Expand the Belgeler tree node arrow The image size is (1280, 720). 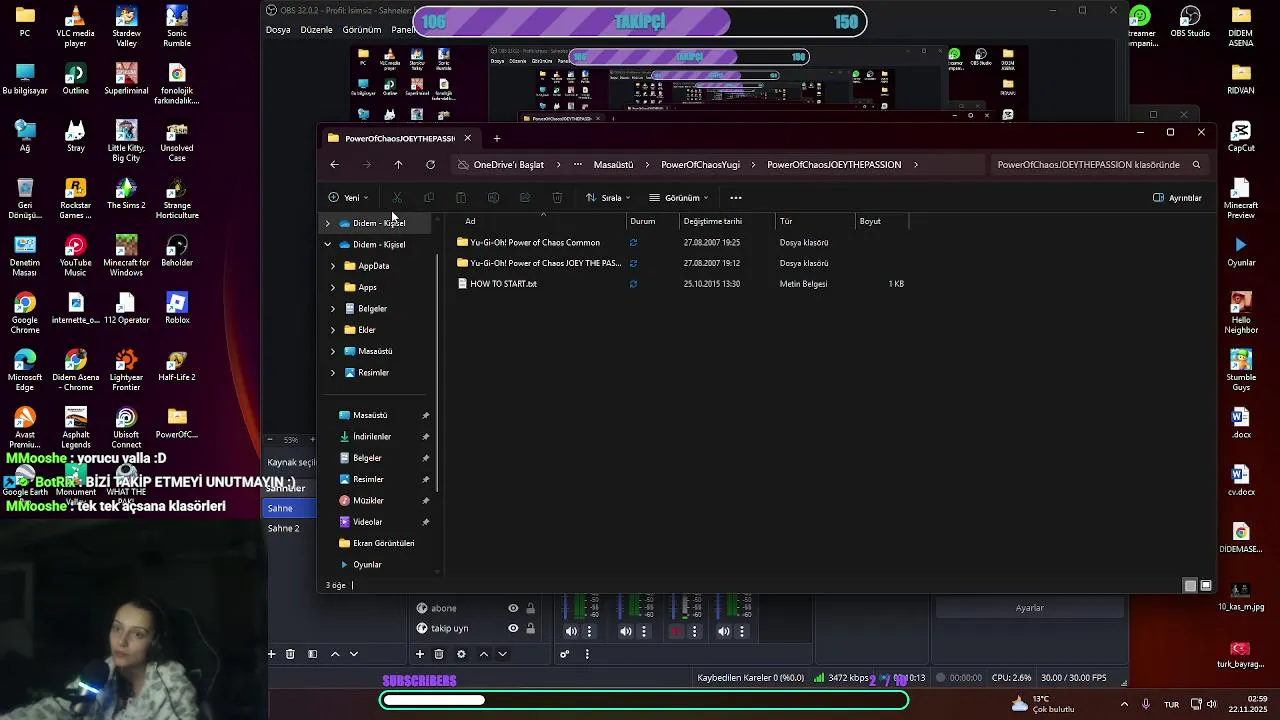pos(333,309)
